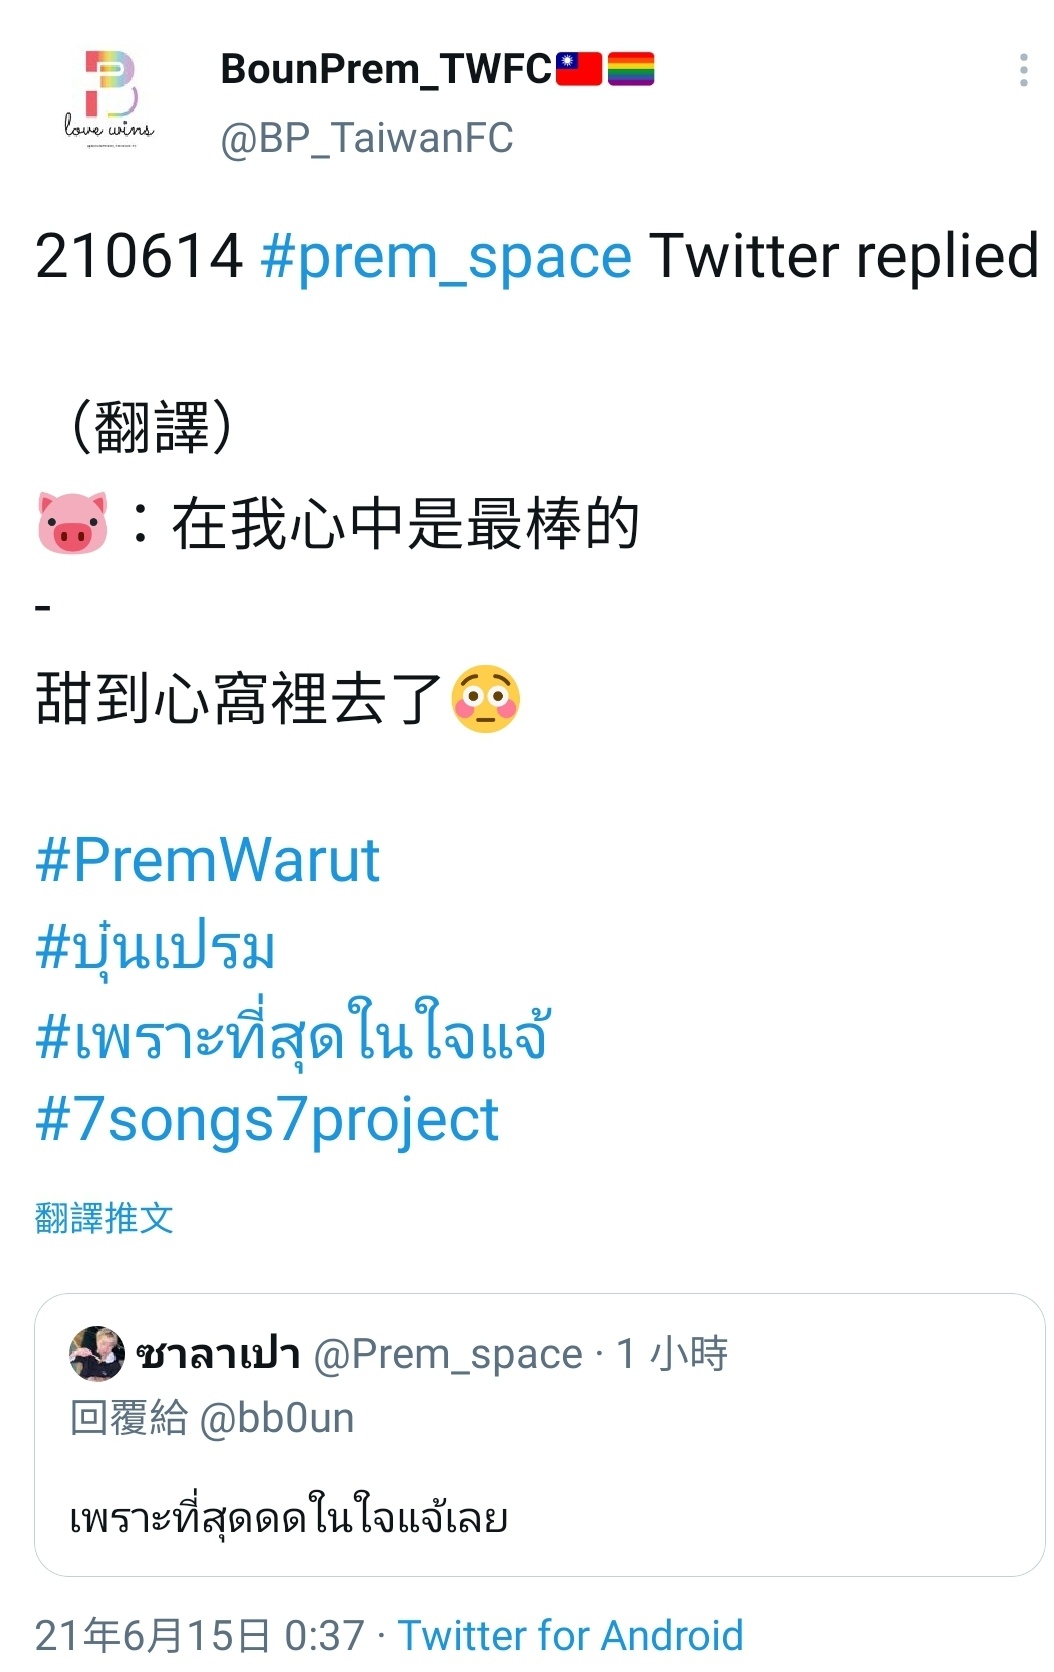Image resolution: width=1054 pixels, height=1672 pixels.
Task: Open the @BP_TaiwanFC handle
Action: [366, 138]
